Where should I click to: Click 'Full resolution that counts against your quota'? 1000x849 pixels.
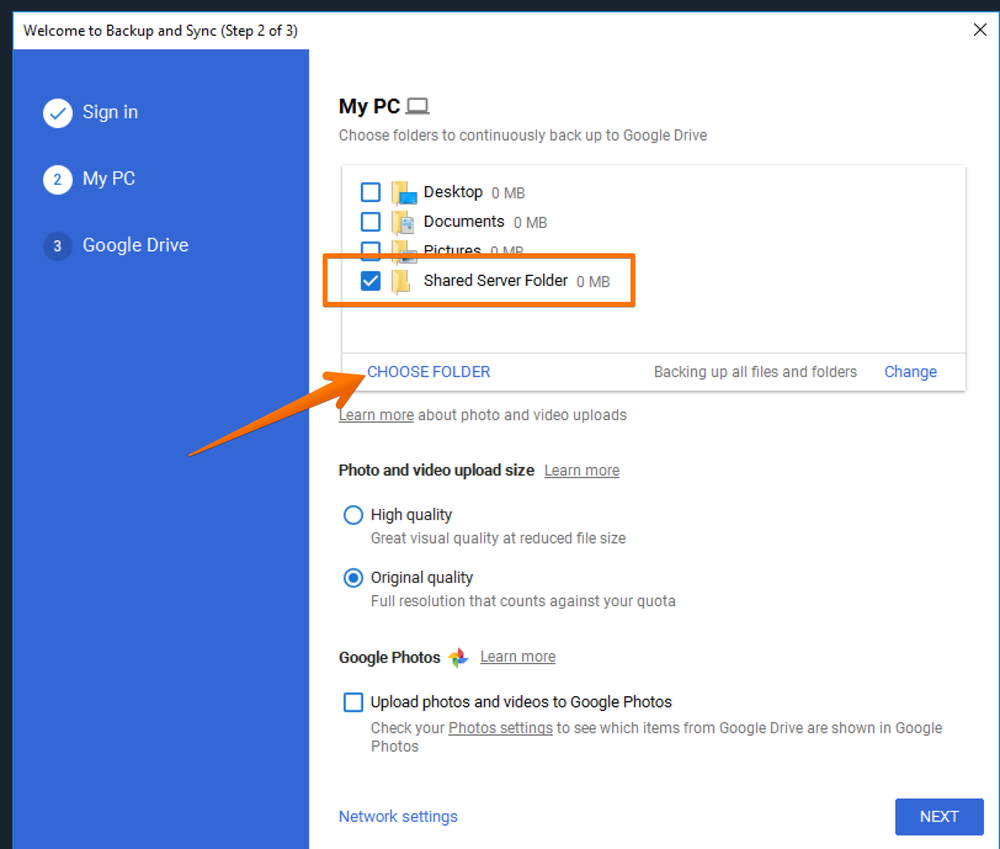point(523,601)
